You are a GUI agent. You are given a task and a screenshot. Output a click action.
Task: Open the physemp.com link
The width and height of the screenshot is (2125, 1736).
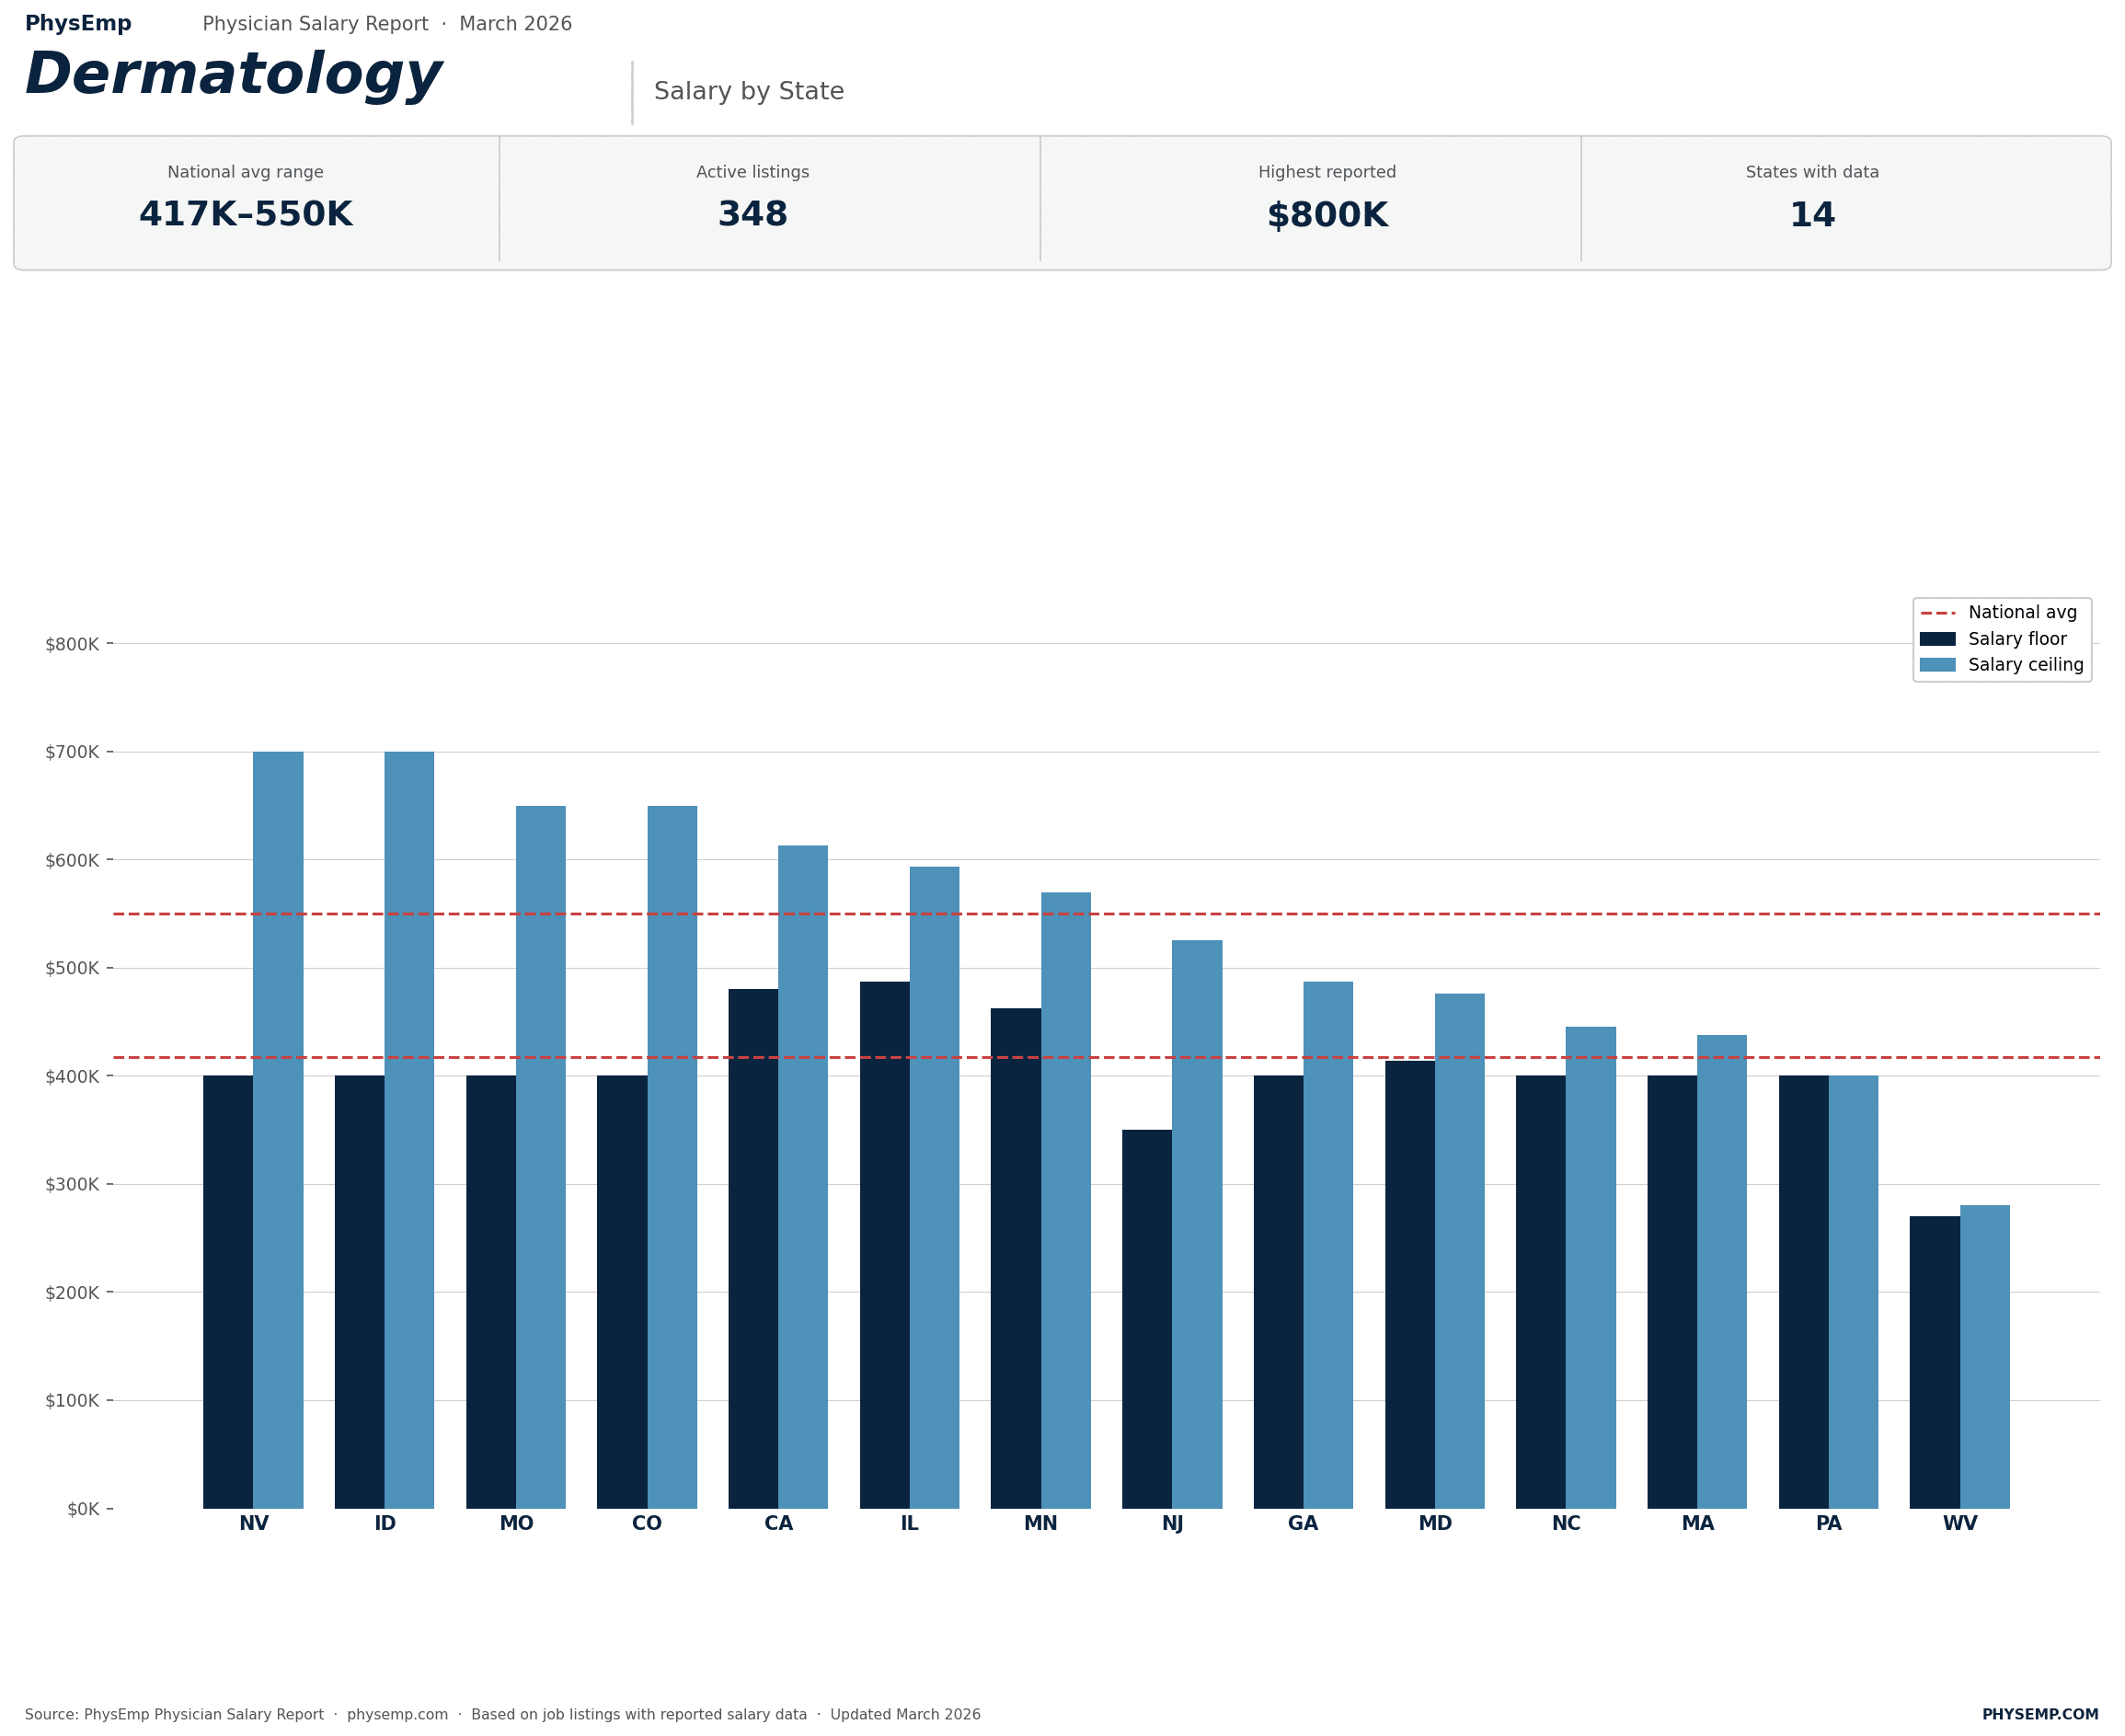coord(396,1714)
